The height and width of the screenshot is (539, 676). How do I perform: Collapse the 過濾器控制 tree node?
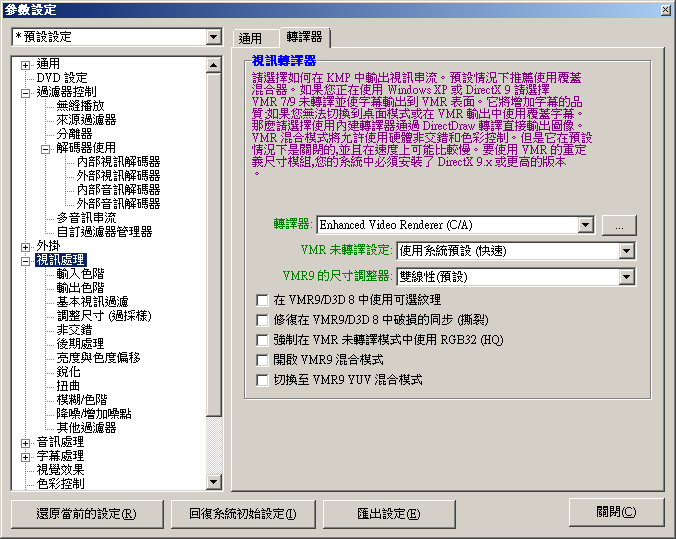25,93
